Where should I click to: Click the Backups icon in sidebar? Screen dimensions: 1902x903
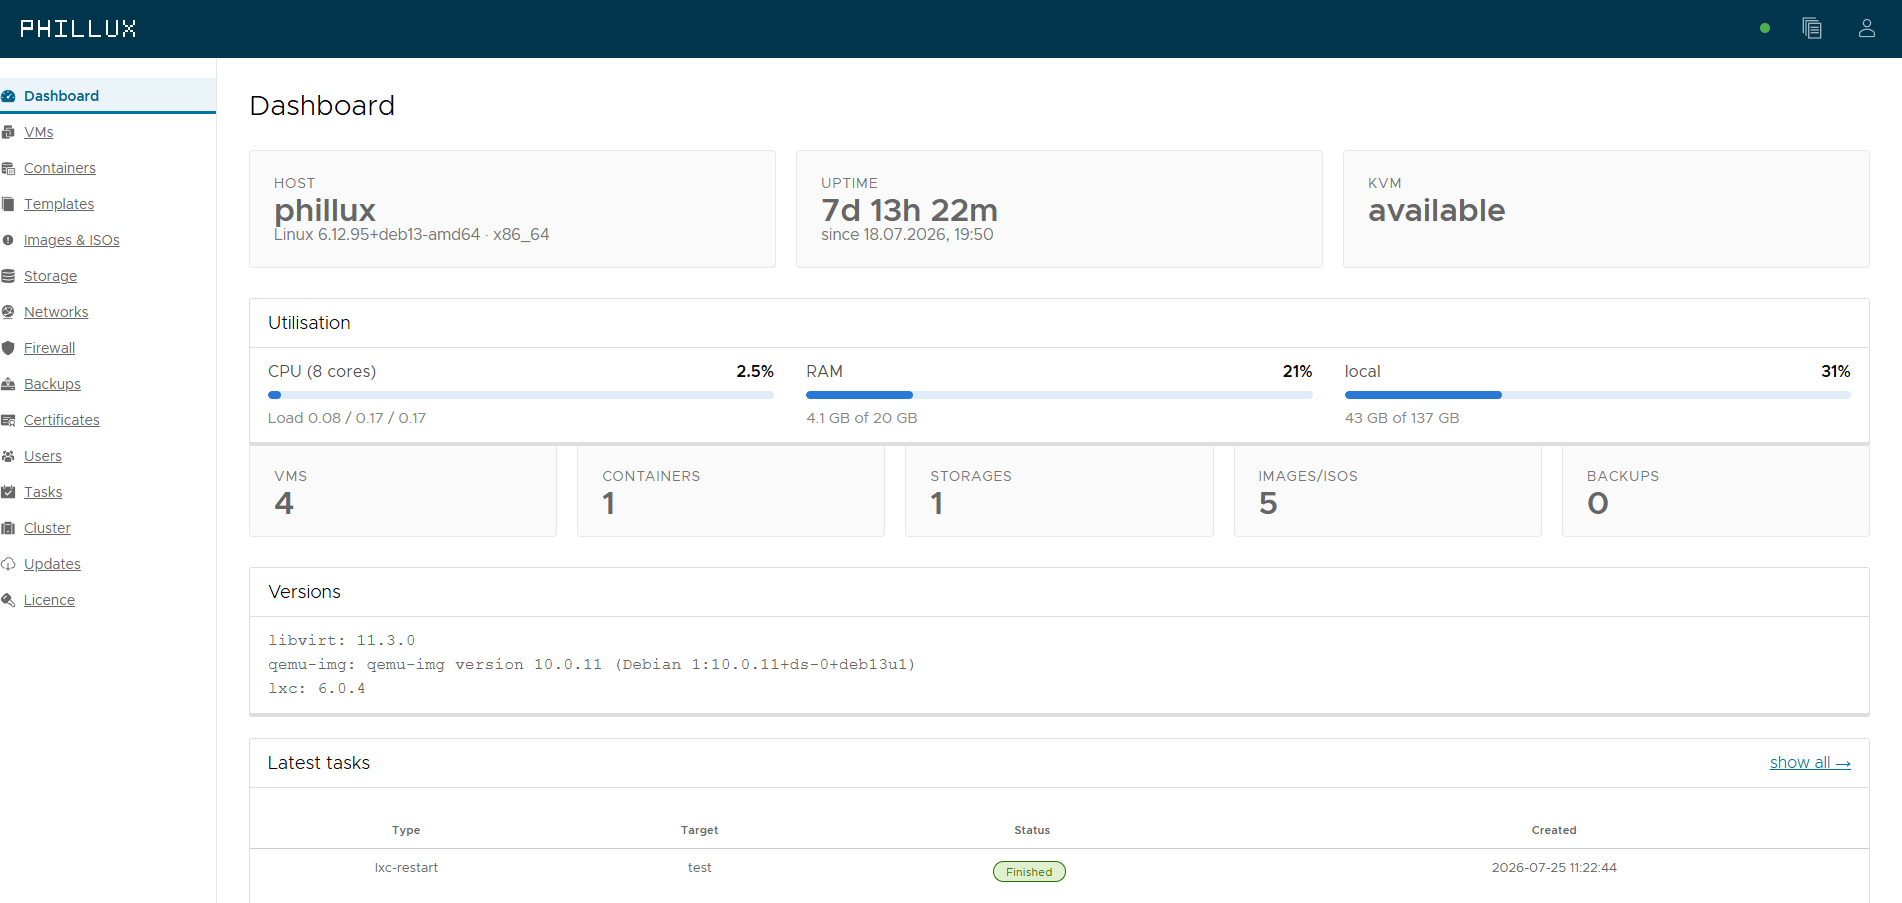click(x=8, y=384)
